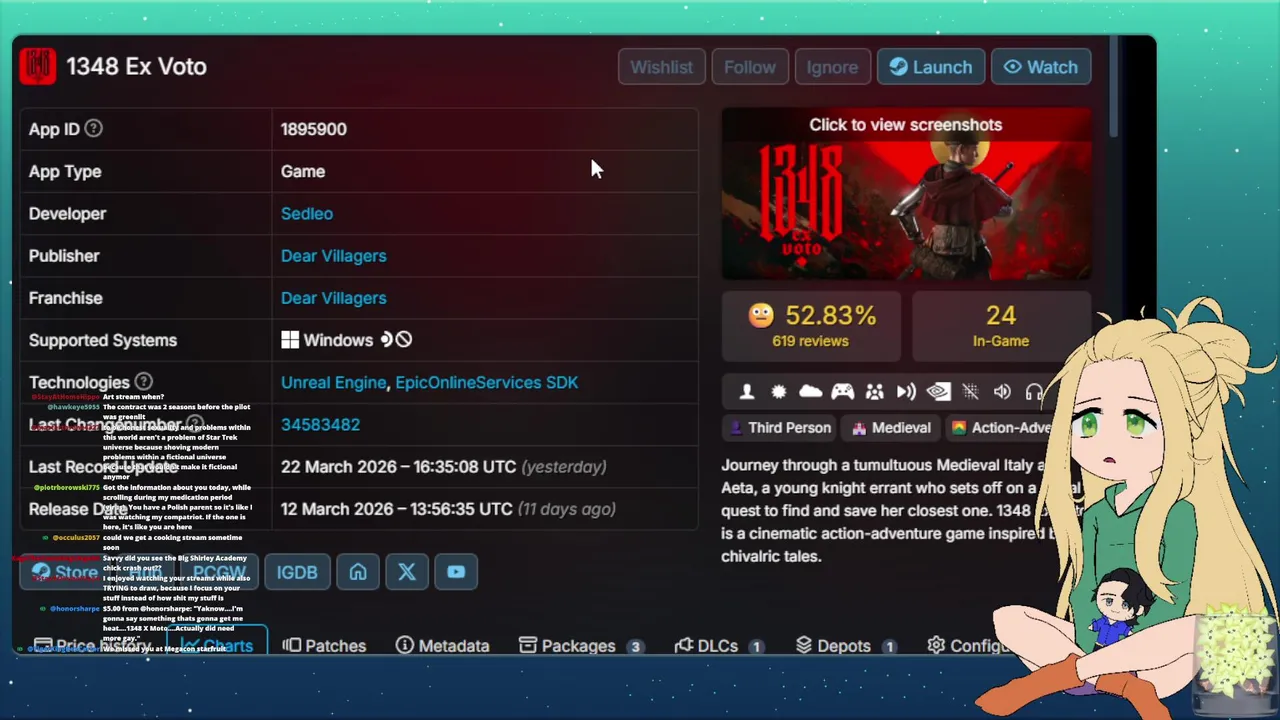
Task: Click the crossed-out grid feature icon
Action: [970, 392]
